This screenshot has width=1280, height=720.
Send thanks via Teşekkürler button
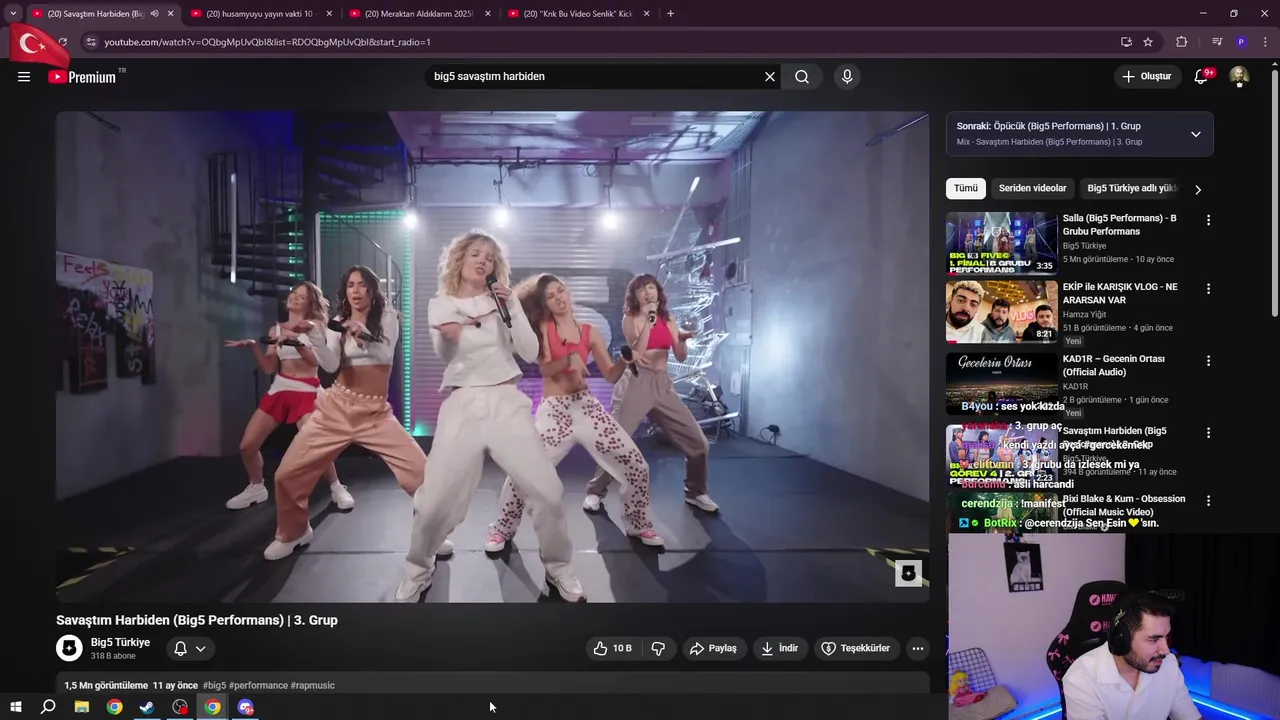[x=856, y=648]
